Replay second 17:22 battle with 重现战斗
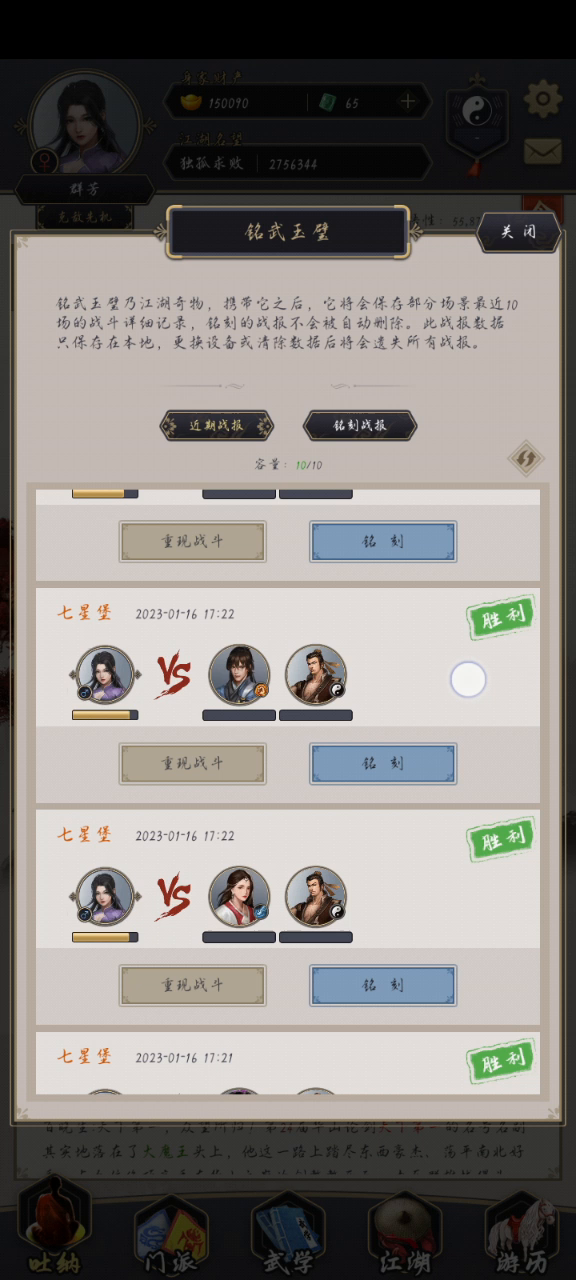The image size is (576, 1280). coord(193,985)
